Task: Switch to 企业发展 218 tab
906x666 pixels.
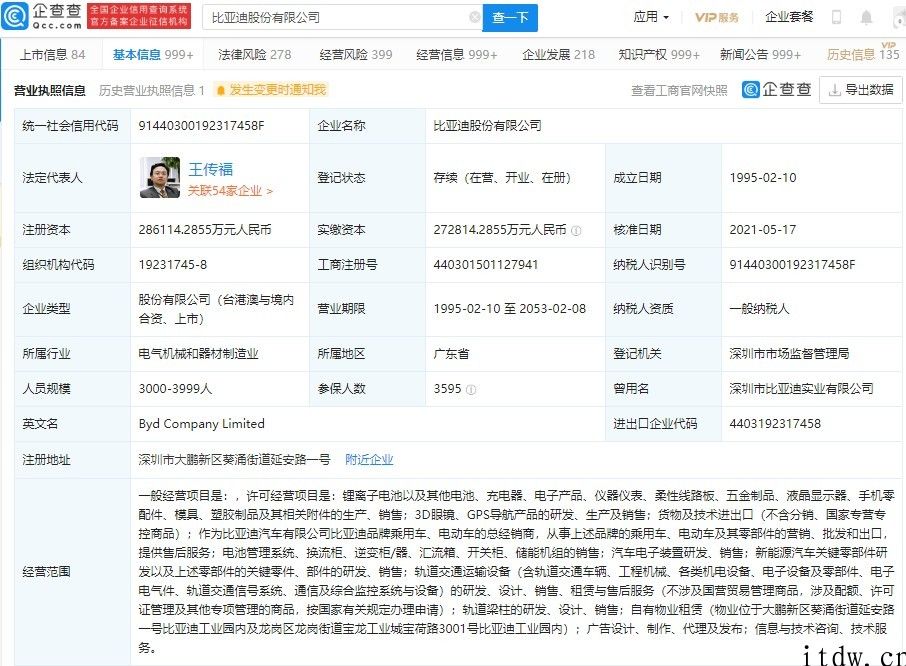Action: coord(558,55)
